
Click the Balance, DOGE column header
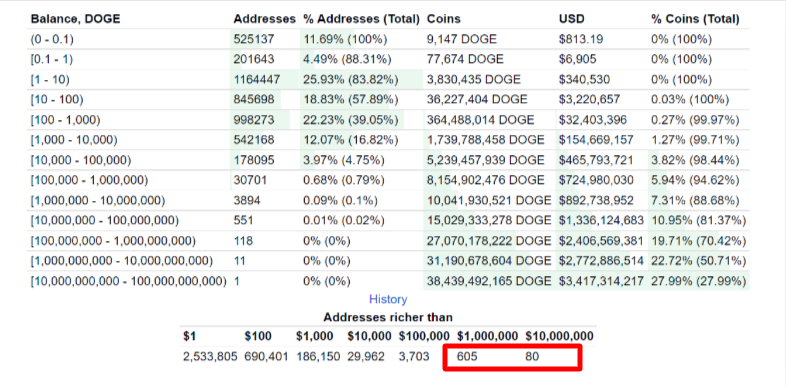point(76,19)
